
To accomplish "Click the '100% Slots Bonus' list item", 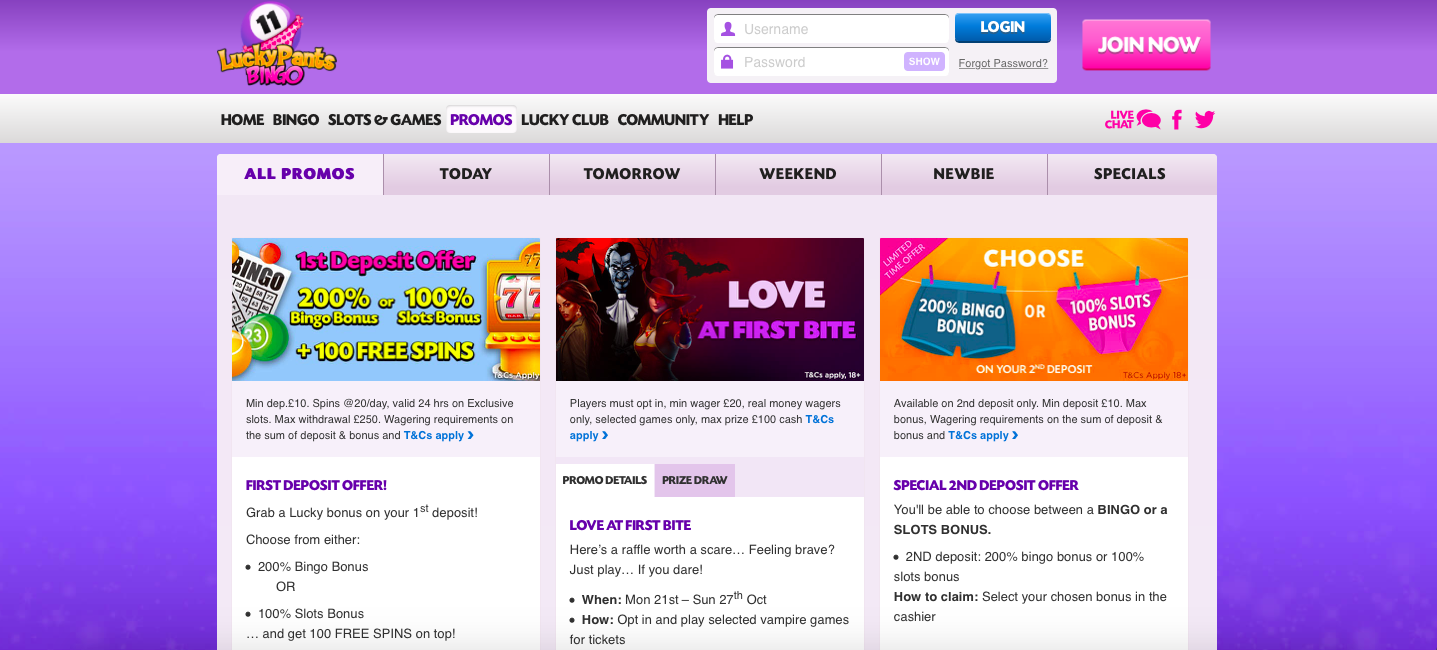I will click(311, 614).
